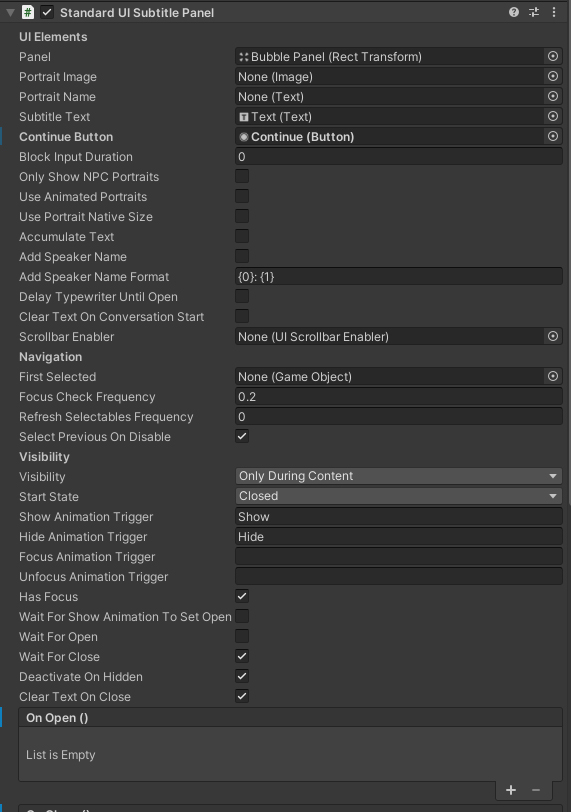Uncheck the Has Focus checkbox
Image resolution: width=571 pixels, height=812 pixels.
pyautogui.click(x=242, y=597)
